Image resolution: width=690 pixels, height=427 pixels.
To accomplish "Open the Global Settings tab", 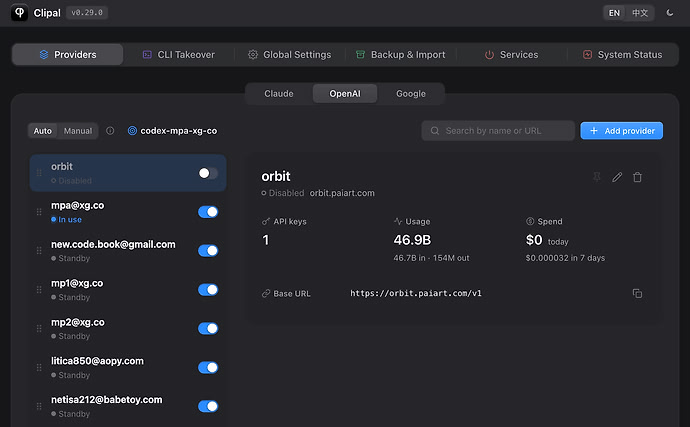I will click(290, 55).
